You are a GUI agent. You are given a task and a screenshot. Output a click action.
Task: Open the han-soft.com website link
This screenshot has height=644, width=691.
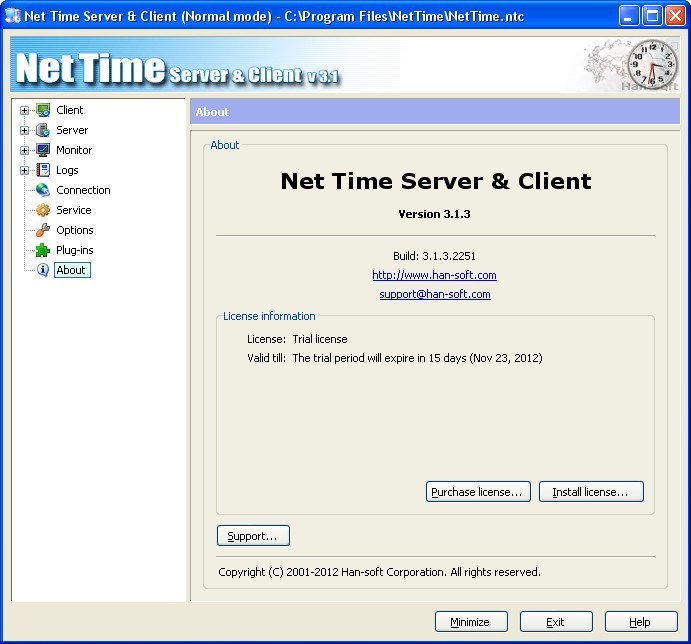click(x=434, y=275)
